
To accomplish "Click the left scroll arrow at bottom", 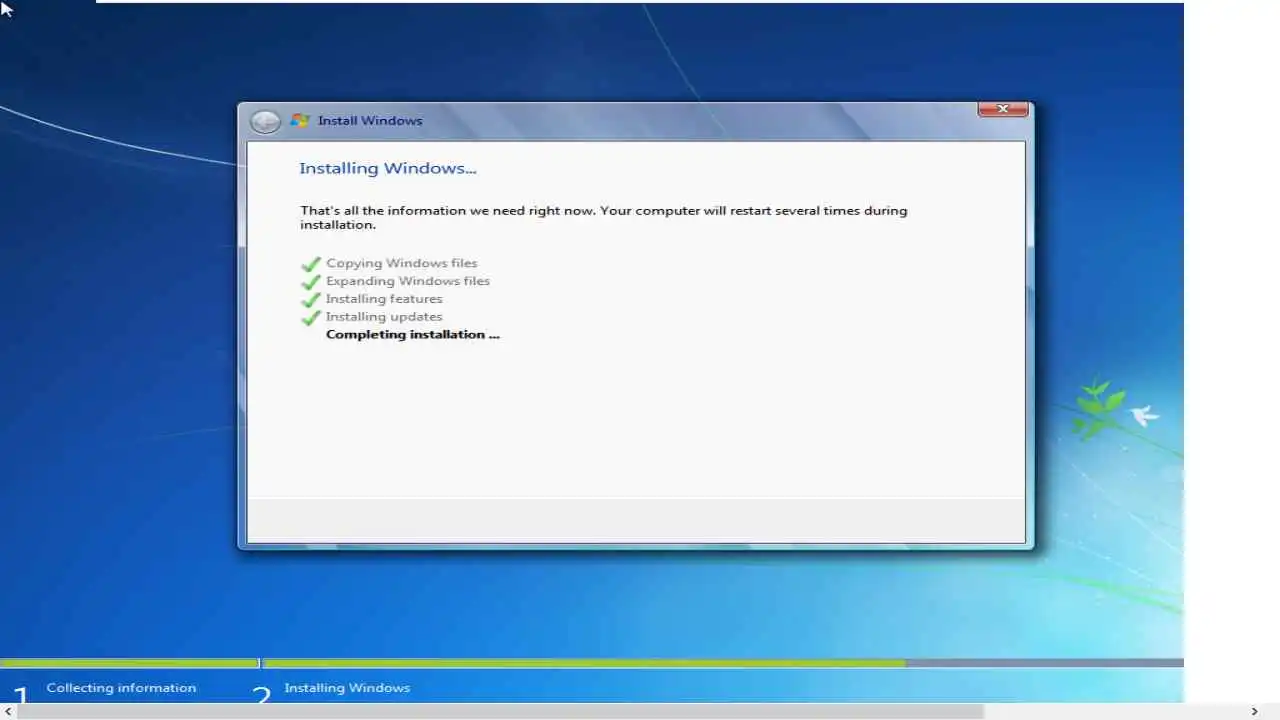I will coord(7,712).
